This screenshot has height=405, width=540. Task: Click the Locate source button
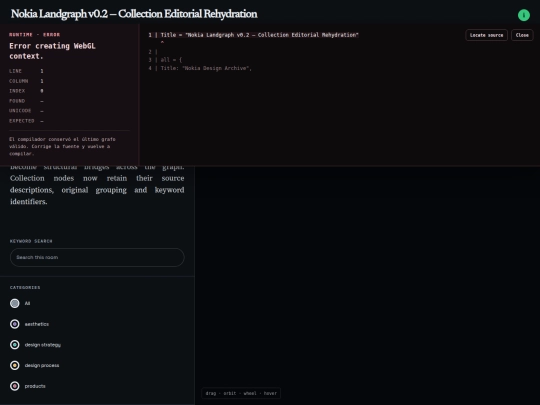pos(486,35)
